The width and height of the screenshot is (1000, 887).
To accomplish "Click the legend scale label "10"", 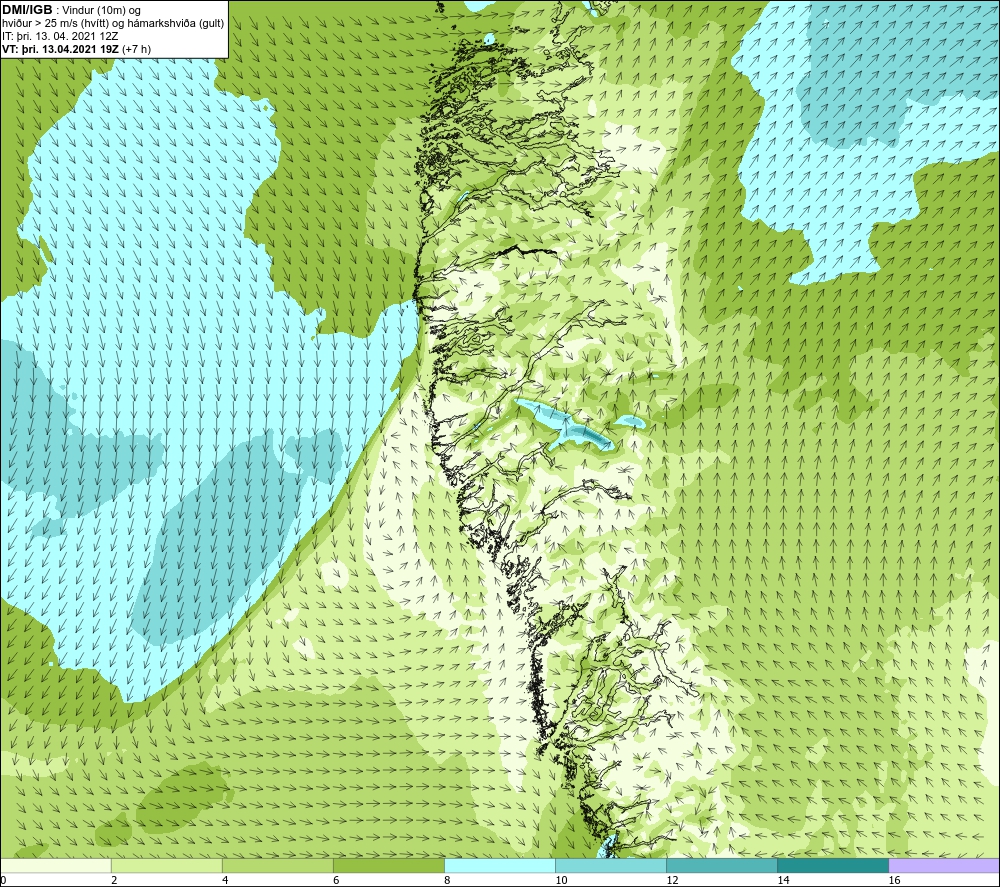I will [561, 881].
